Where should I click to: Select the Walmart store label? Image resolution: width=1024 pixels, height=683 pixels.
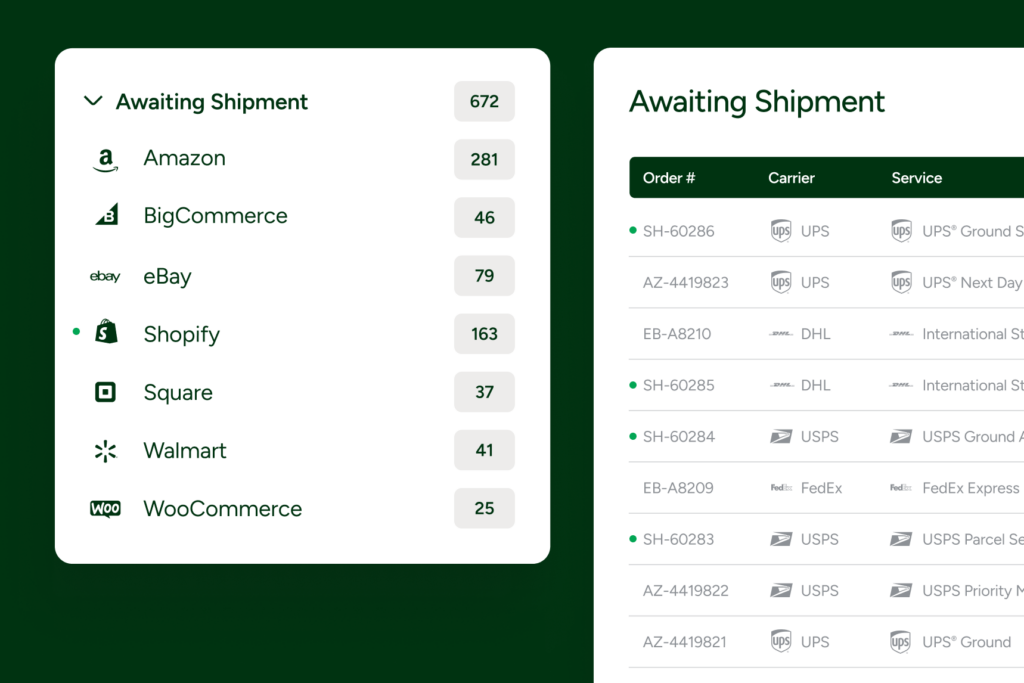point(185,450)
